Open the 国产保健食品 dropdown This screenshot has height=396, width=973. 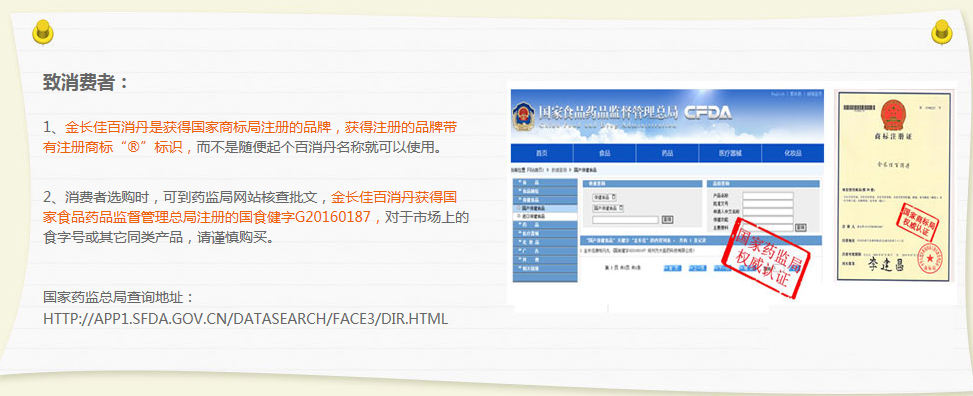[x=608, y=208]
